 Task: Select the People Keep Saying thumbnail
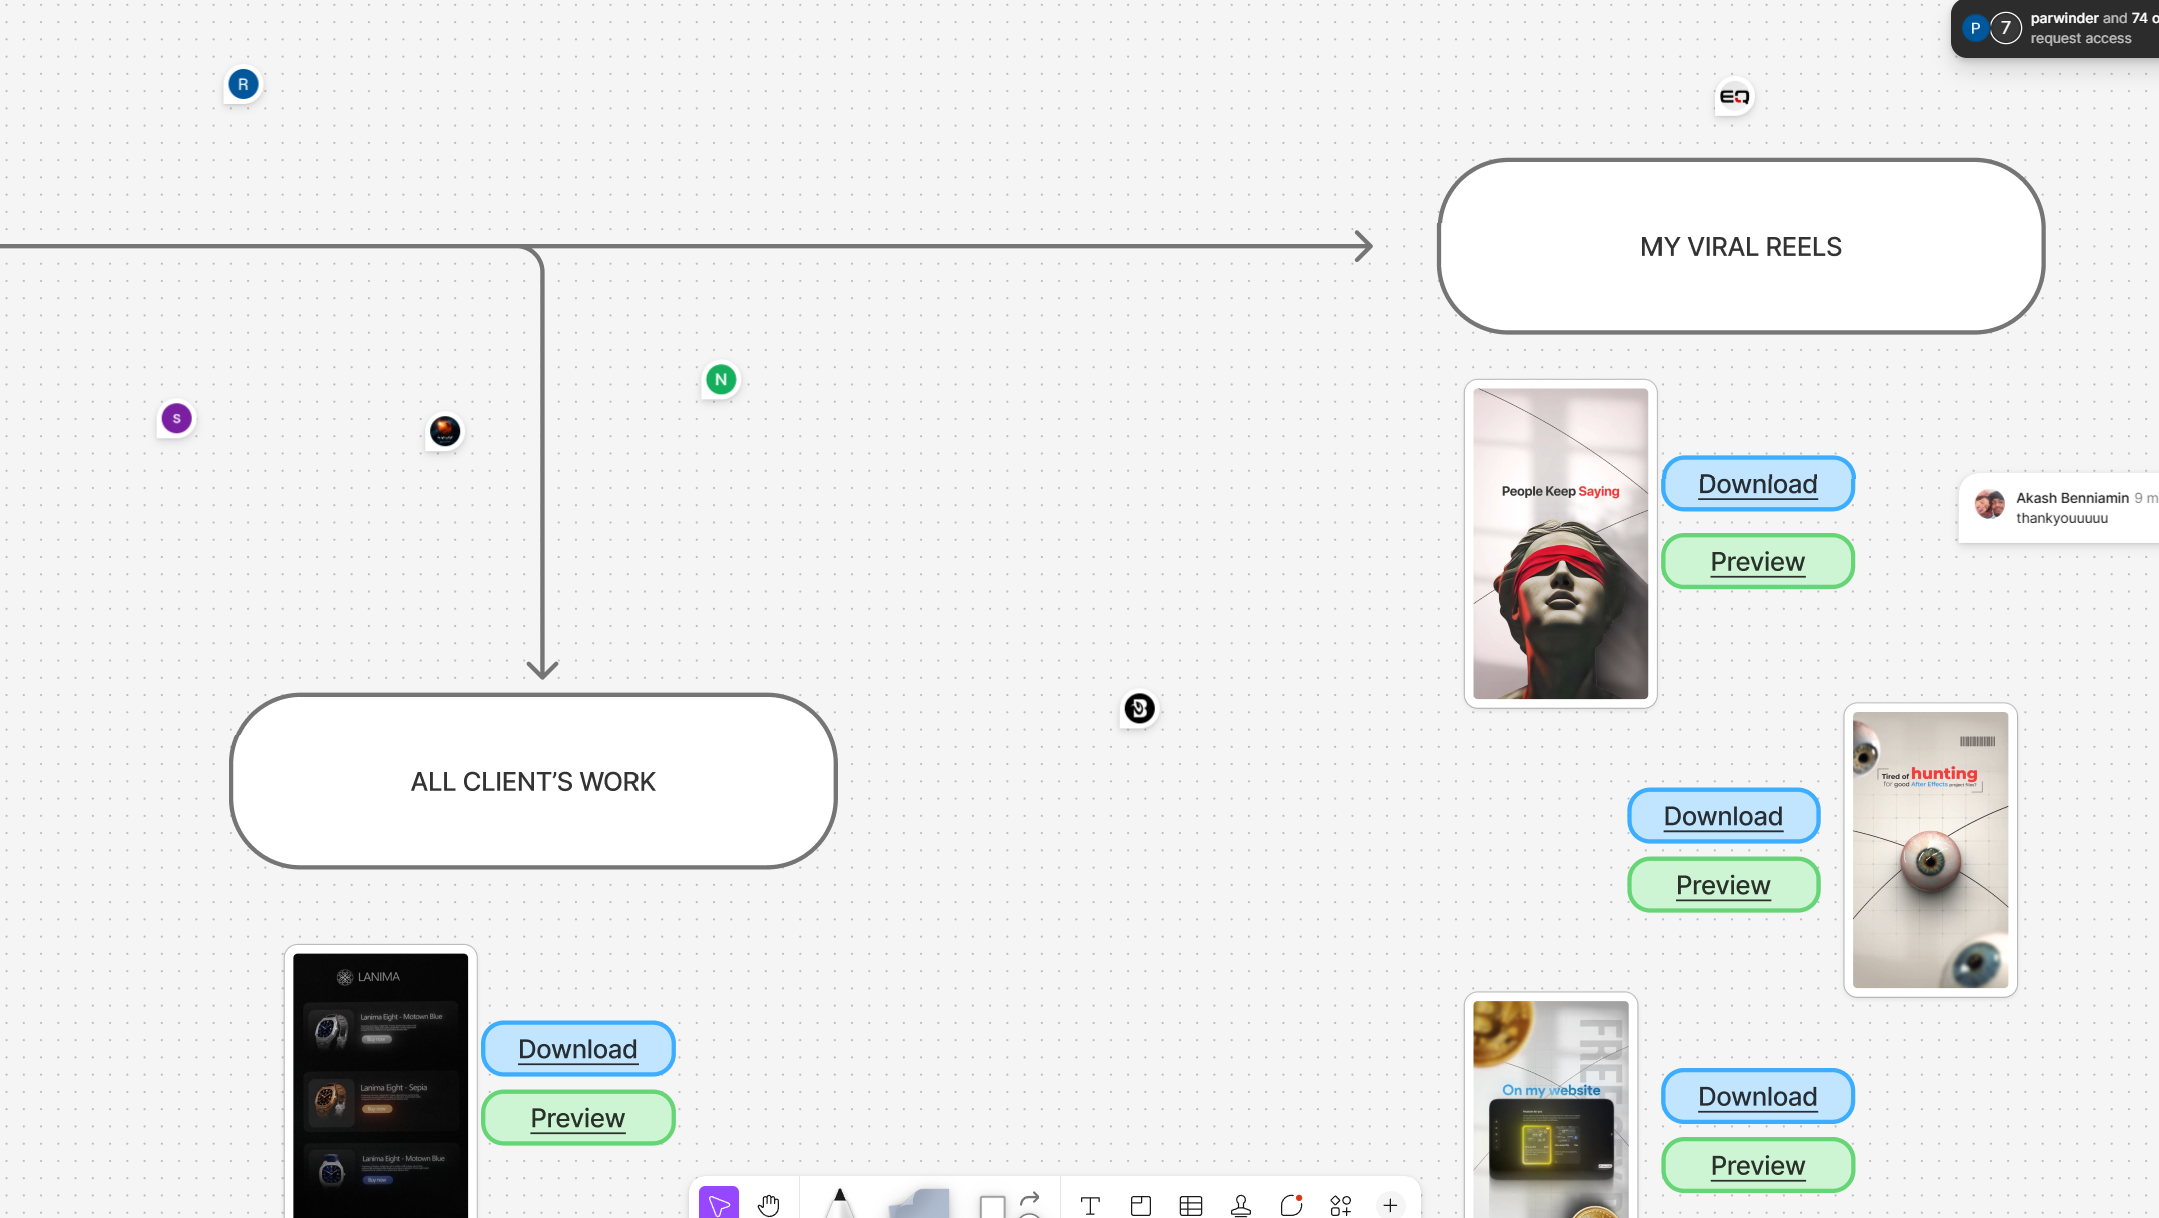pos(1560,544)
